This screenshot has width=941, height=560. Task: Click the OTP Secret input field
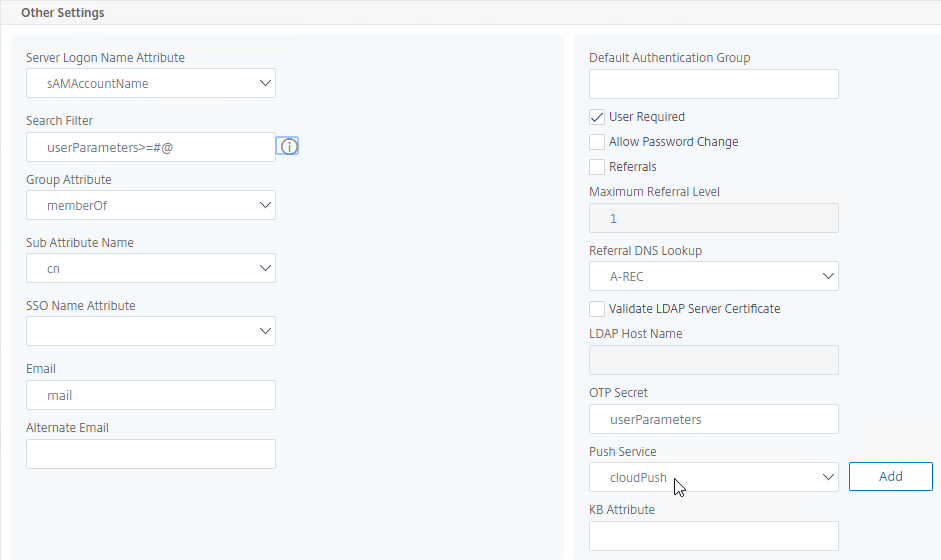[714, 419]
